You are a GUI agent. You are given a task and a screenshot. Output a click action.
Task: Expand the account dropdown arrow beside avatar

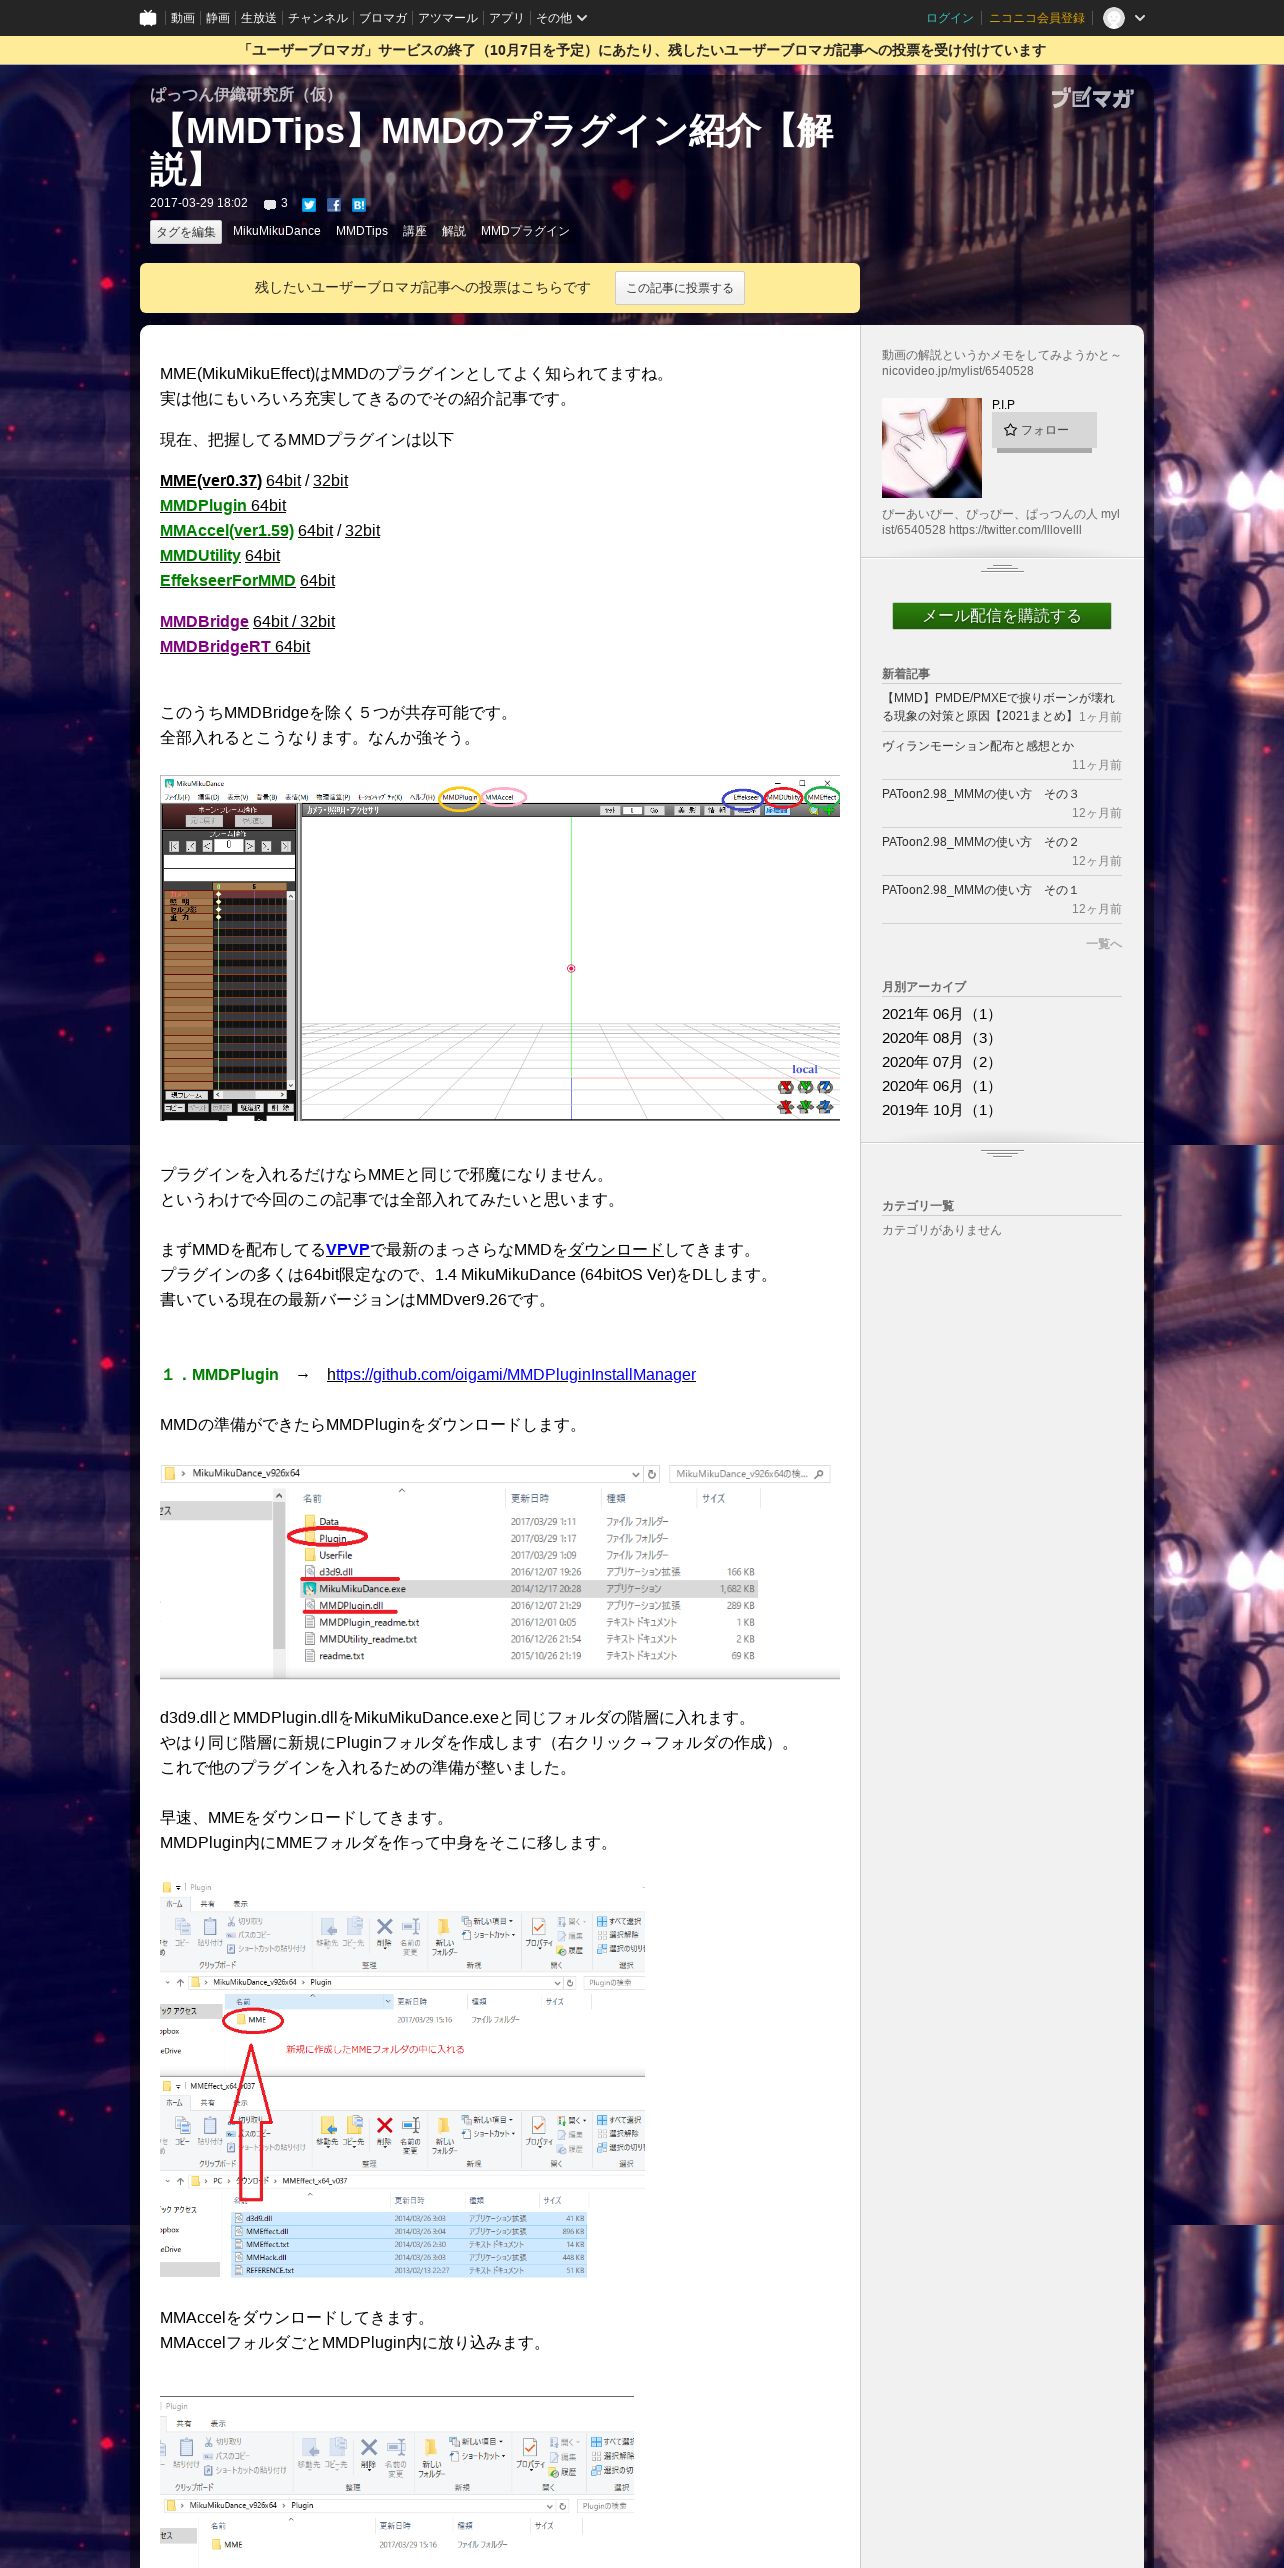(x=1140, y=18)
